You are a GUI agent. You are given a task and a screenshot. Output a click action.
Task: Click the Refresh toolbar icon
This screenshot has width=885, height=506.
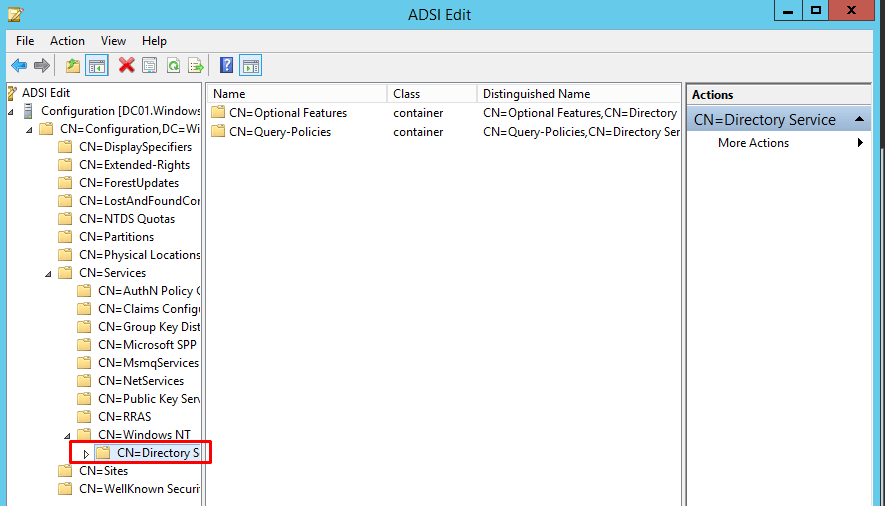click(173, 65)
